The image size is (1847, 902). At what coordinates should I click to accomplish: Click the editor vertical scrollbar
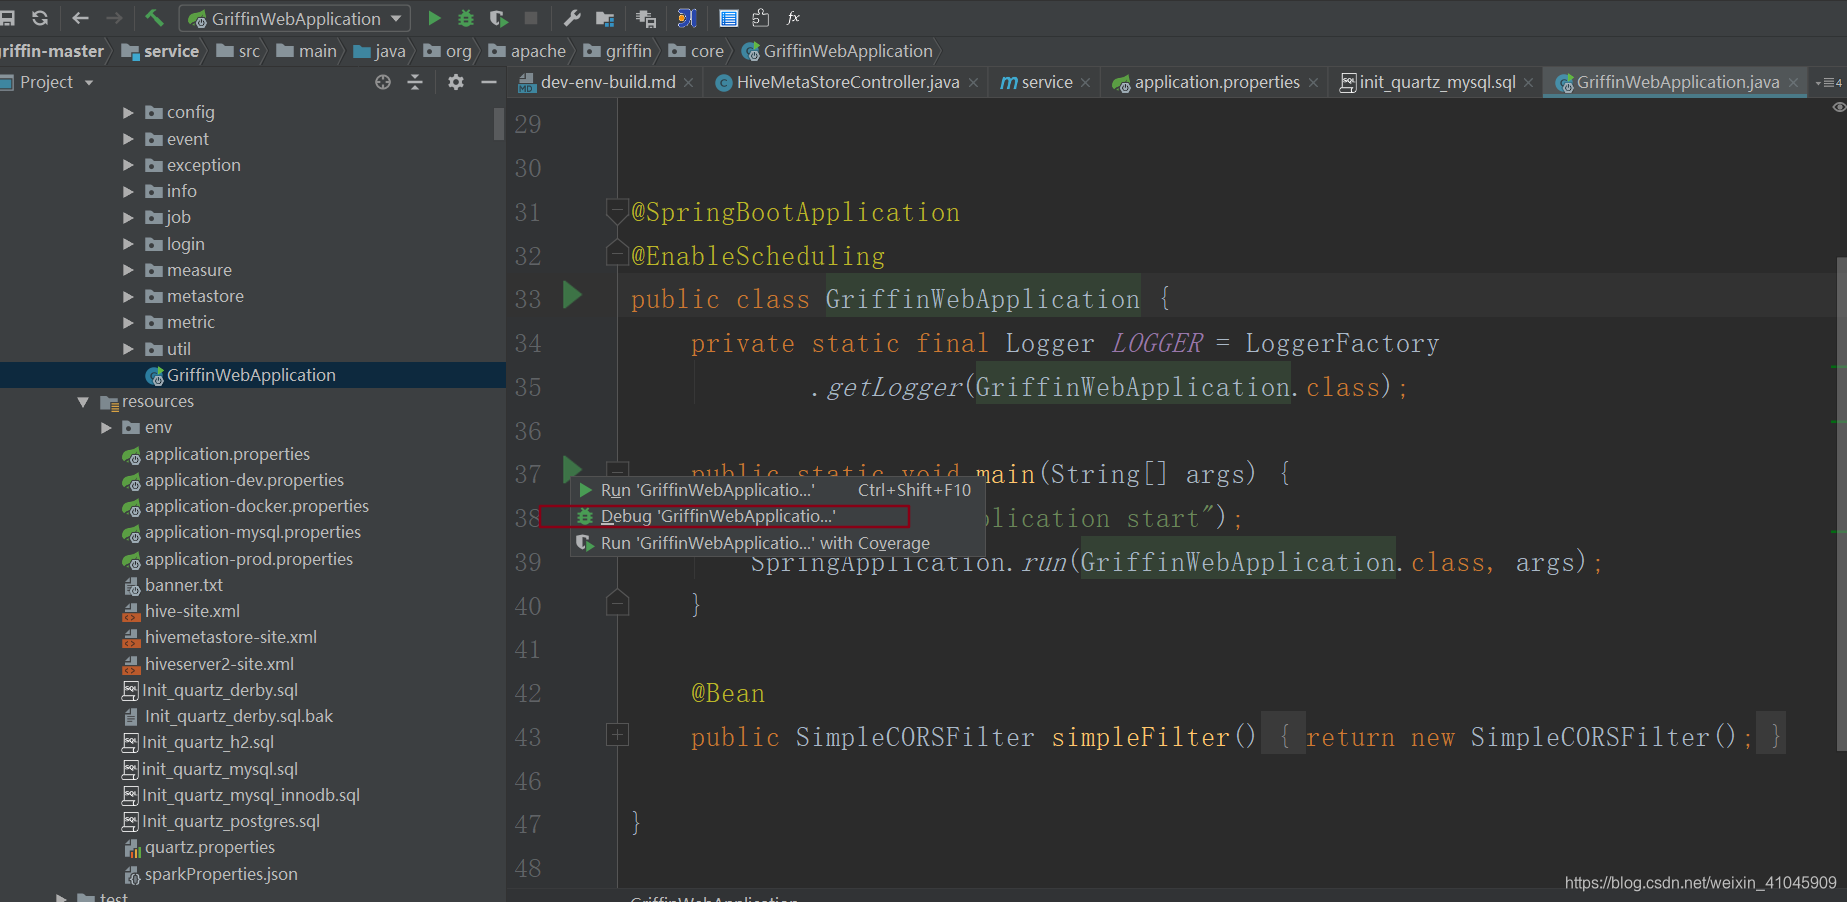(1842, 503)
